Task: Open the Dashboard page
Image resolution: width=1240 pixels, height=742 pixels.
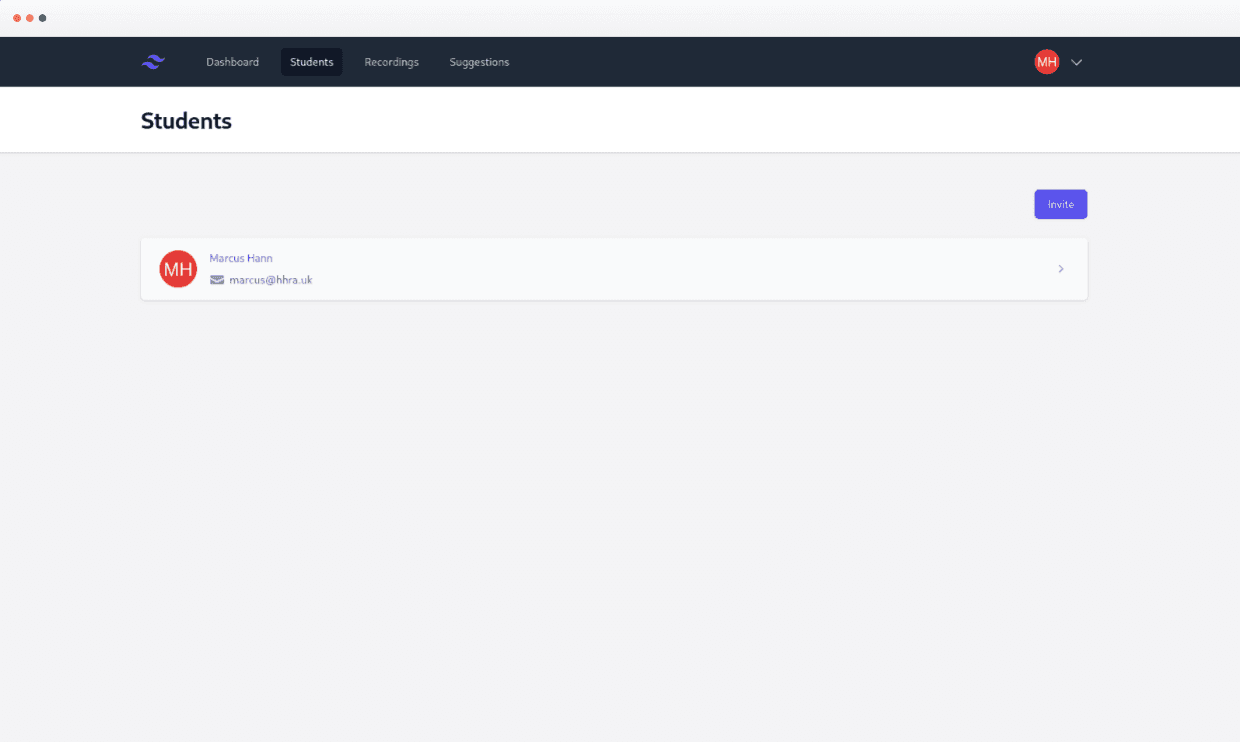Action: pos(232,62)
